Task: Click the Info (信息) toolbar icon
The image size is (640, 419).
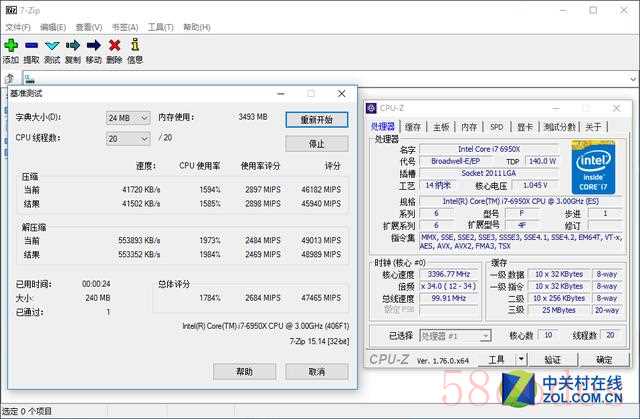Action: [135, 45]
